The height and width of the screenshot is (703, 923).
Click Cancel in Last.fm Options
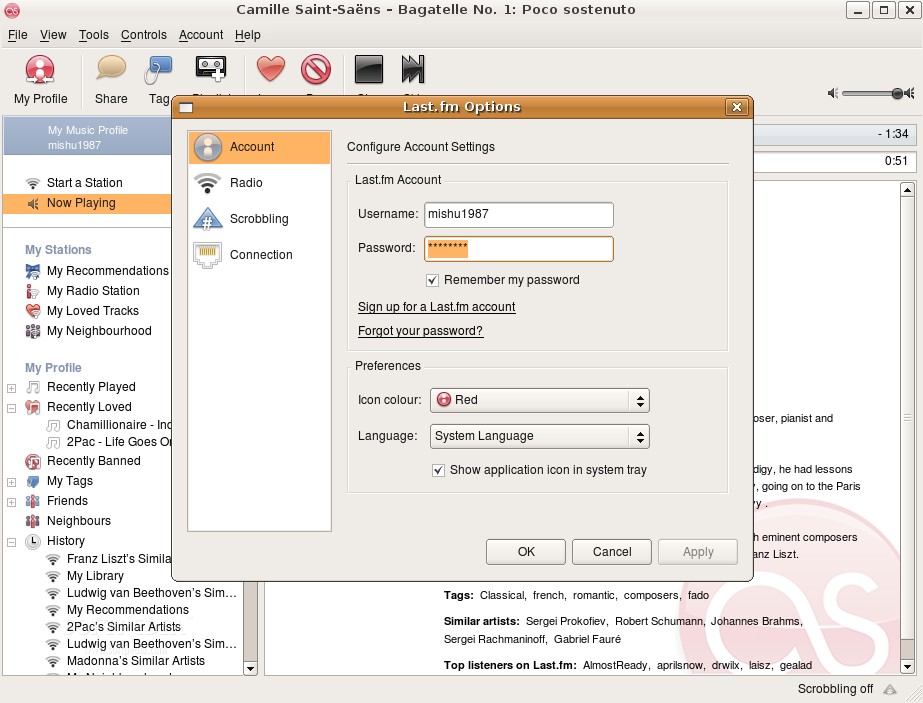(x=612, y=552)
